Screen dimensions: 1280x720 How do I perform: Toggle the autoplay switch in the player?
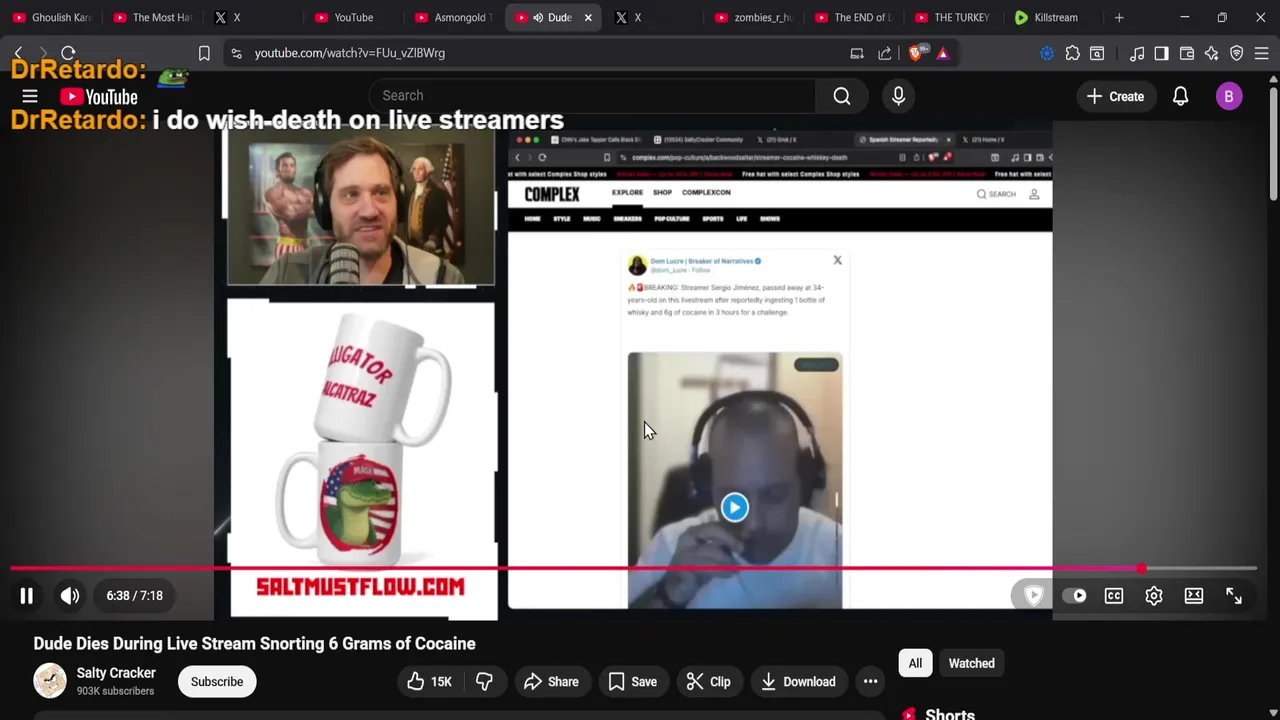[x=1074, y=596]
